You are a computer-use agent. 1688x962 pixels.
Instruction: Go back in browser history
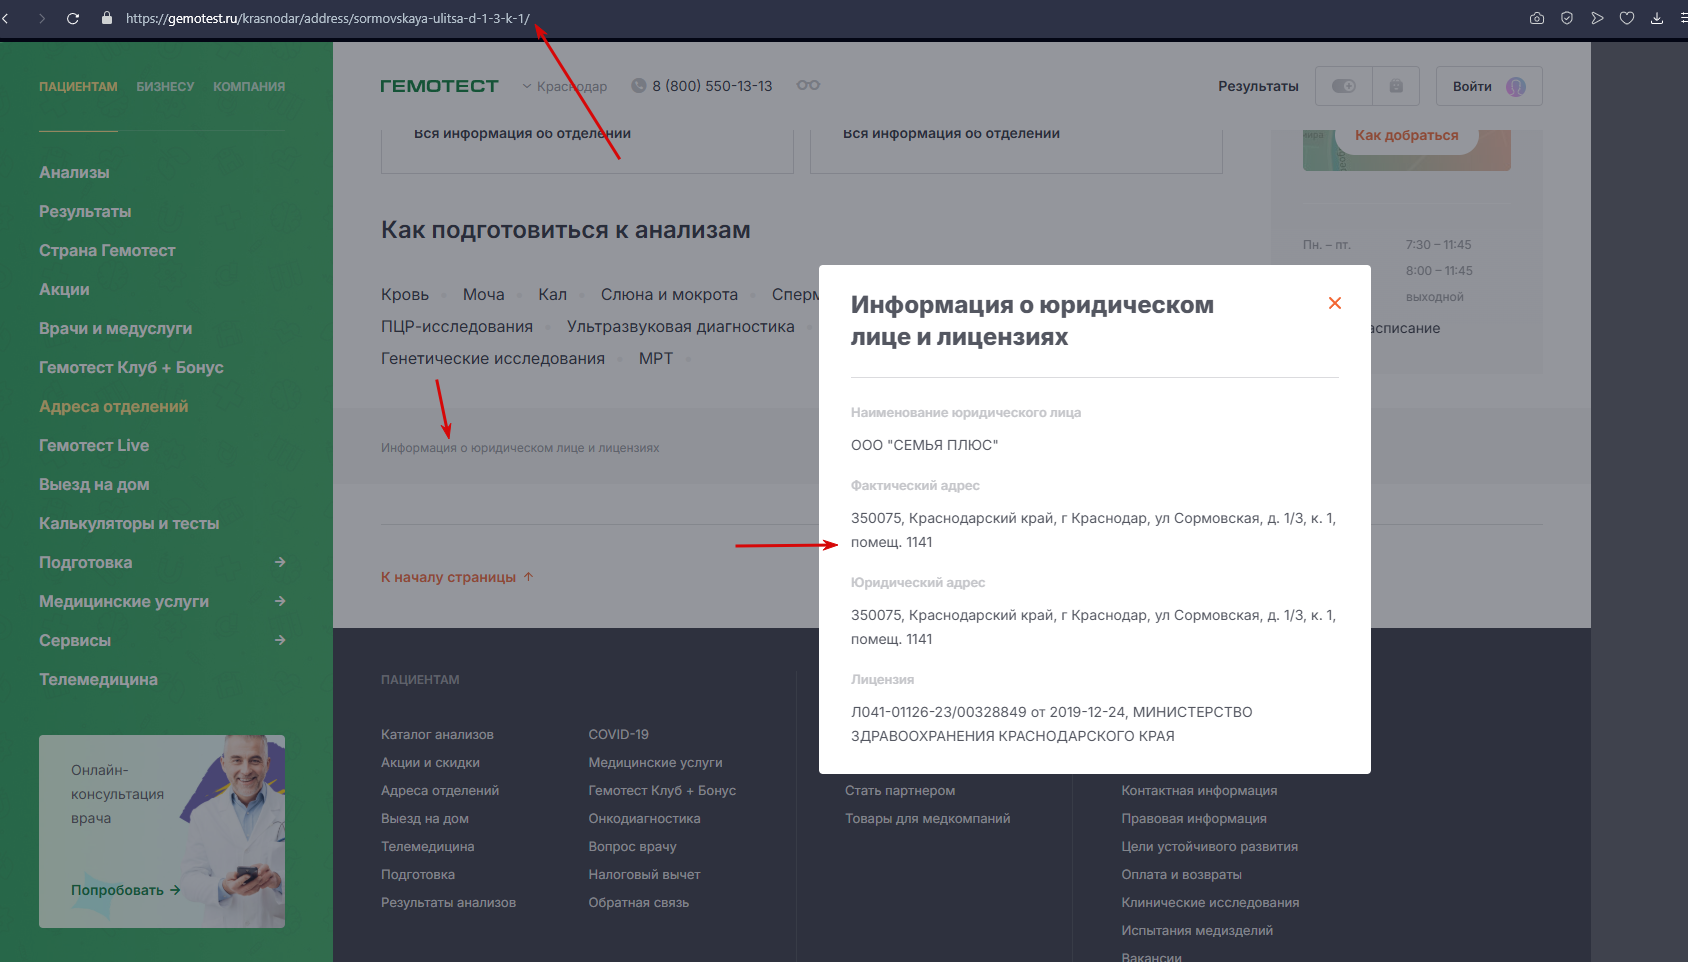(6, 18)
